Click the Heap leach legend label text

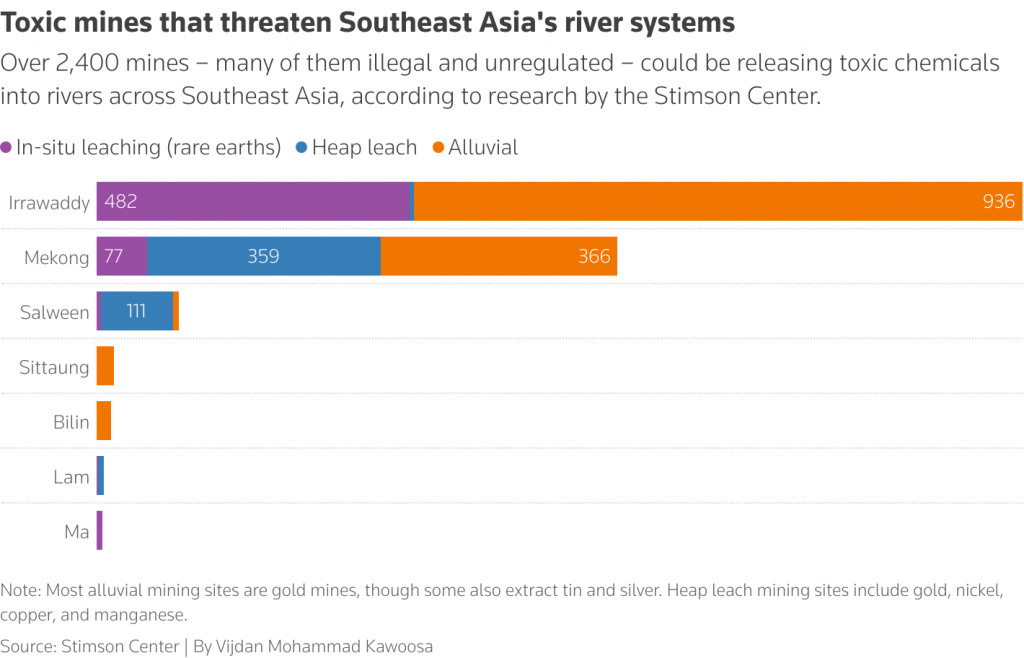364,148
